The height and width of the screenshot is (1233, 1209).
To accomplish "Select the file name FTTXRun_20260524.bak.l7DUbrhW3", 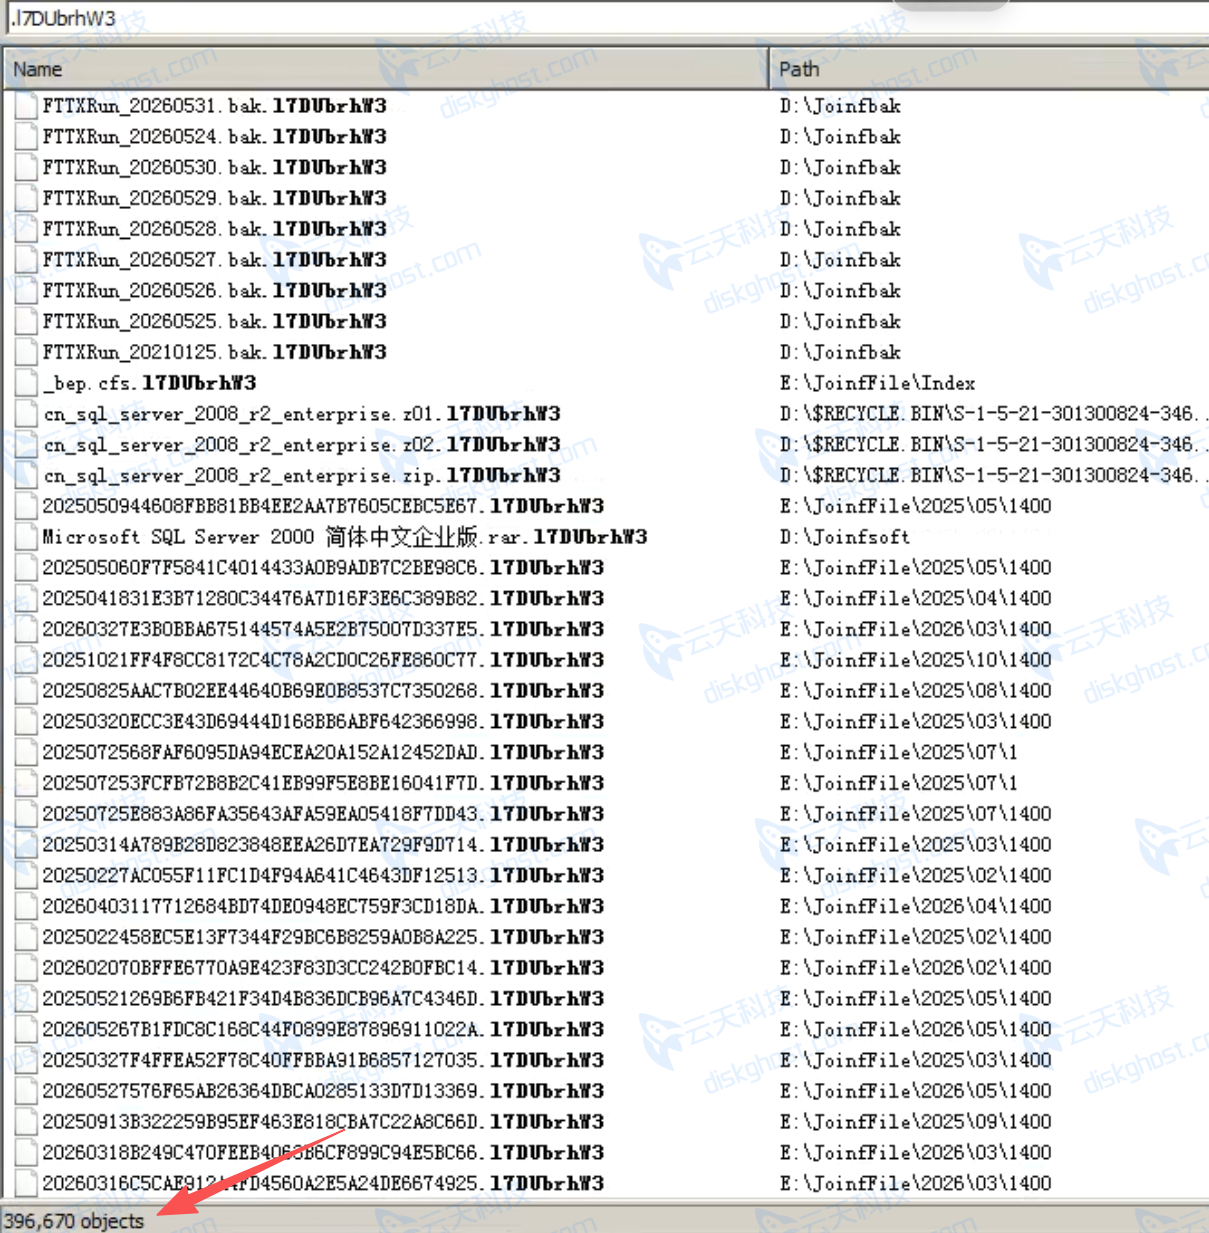I will tap(214, 137).
